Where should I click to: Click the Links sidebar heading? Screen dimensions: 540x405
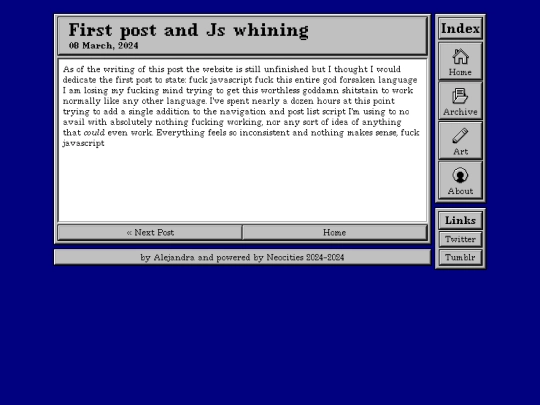(460, 220)
